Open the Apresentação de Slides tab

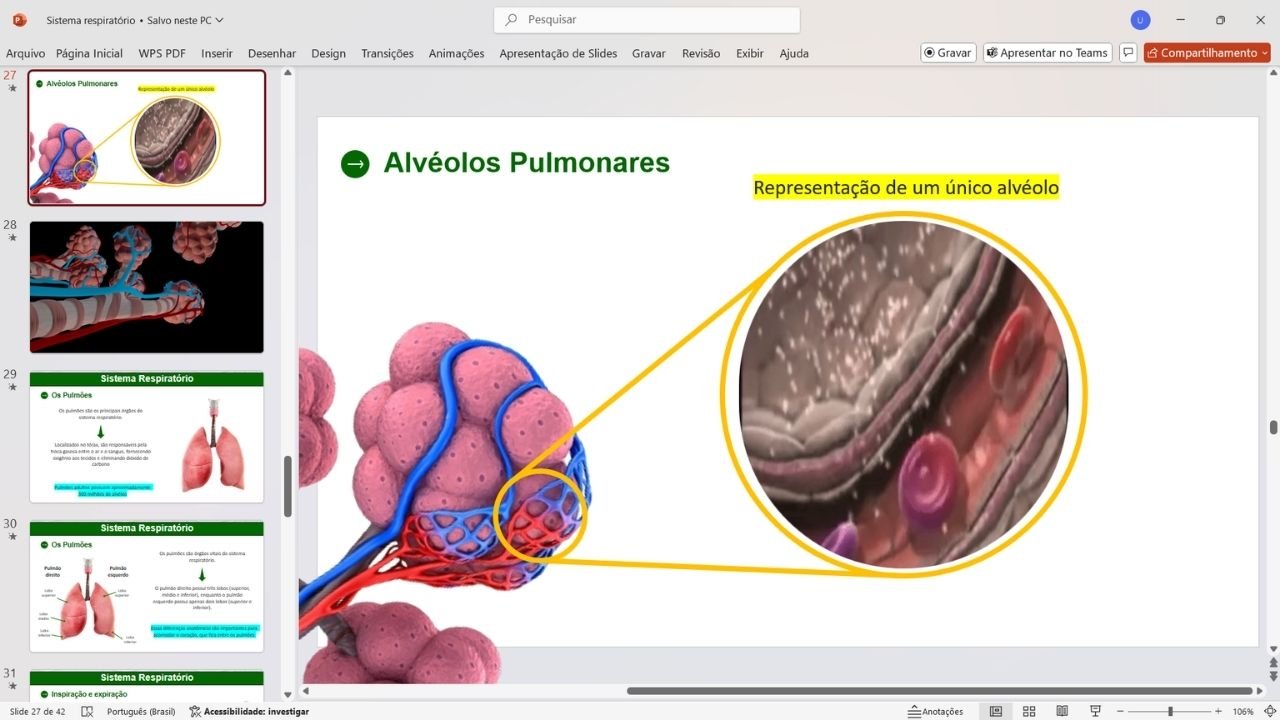coord(558,54)
